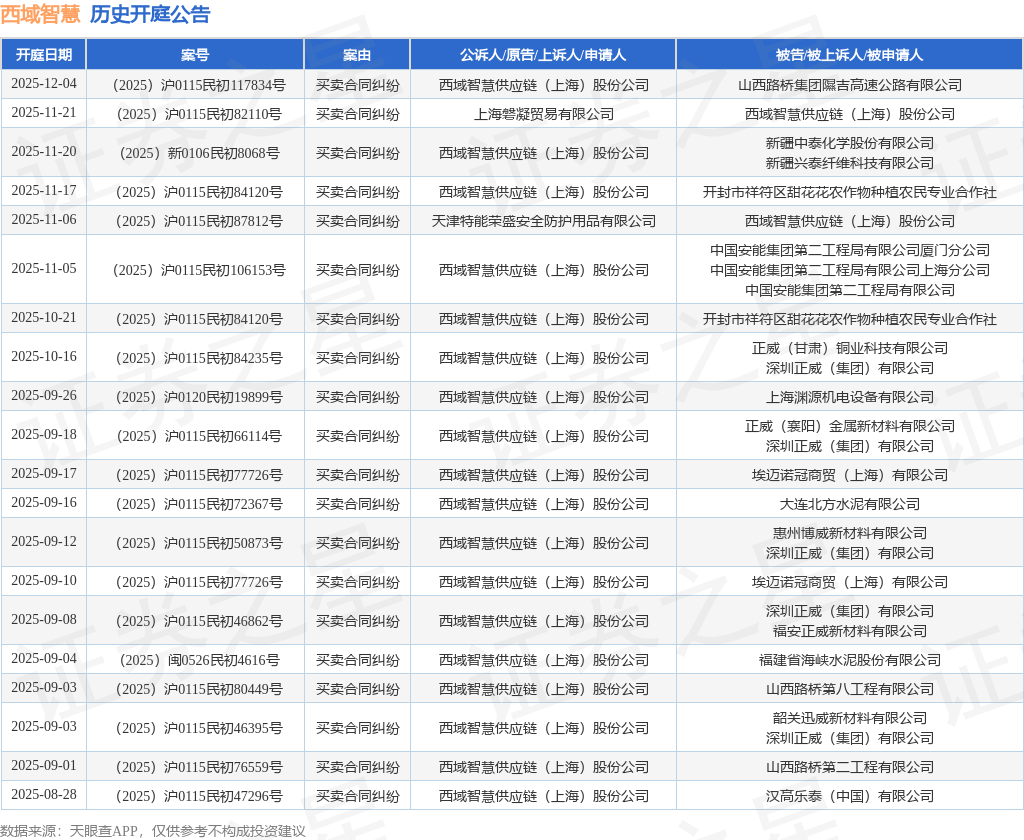Click case number 沪0115民初66114号
The height and width of the screenshot is (840, 1024).
(223, 436)
